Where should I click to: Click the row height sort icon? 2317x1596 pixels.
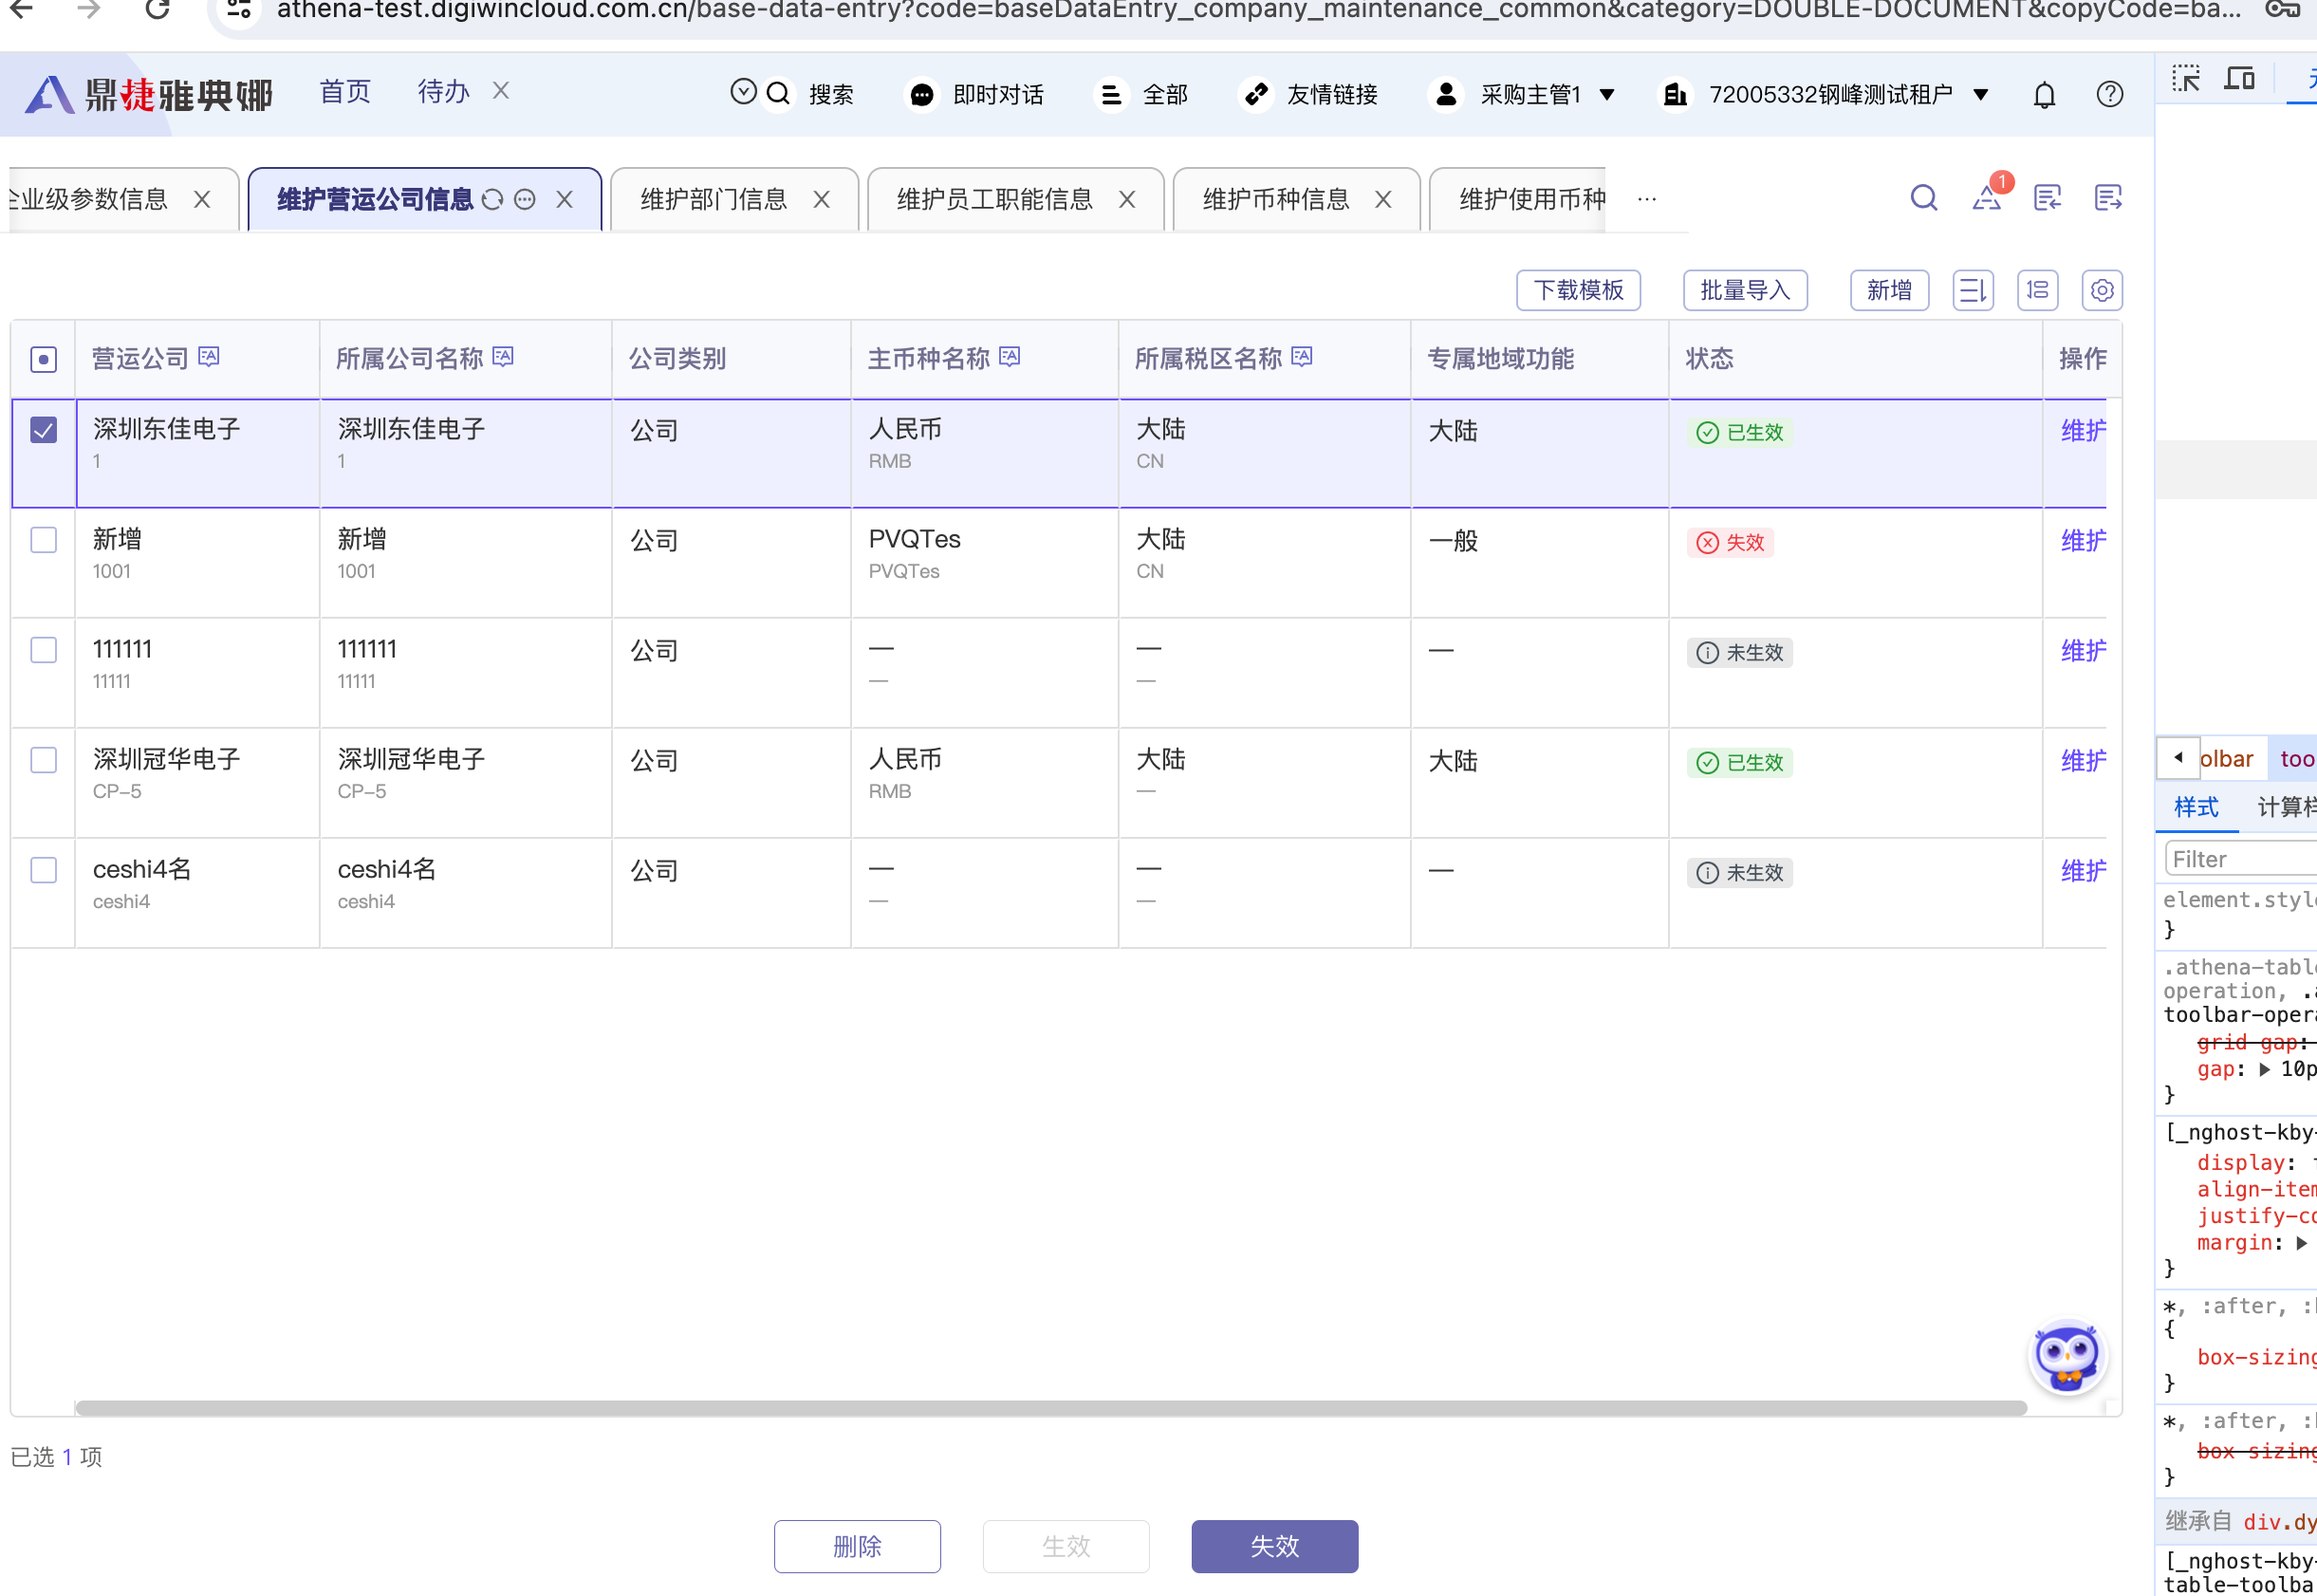pyautogui.click(x=1973, y=290)
